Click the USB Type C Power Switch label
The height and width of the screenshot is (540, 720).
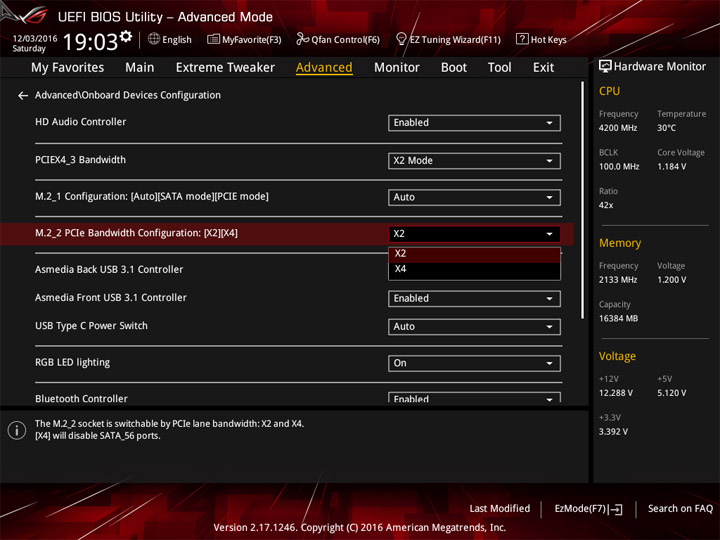[91, 326]
